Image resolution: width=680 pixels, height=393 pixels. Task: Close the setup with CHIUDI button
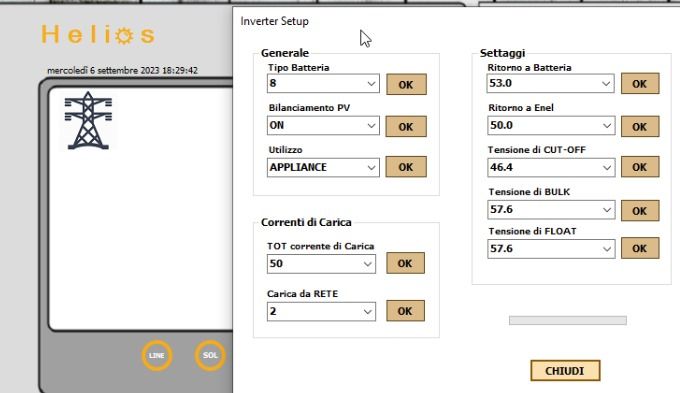(x=565, y=371)
